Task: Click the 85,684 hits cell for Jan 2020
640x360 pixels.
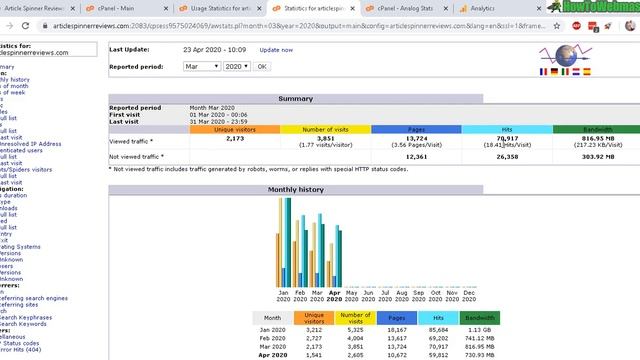Action: pyautogui.click(x=438, y=330)
